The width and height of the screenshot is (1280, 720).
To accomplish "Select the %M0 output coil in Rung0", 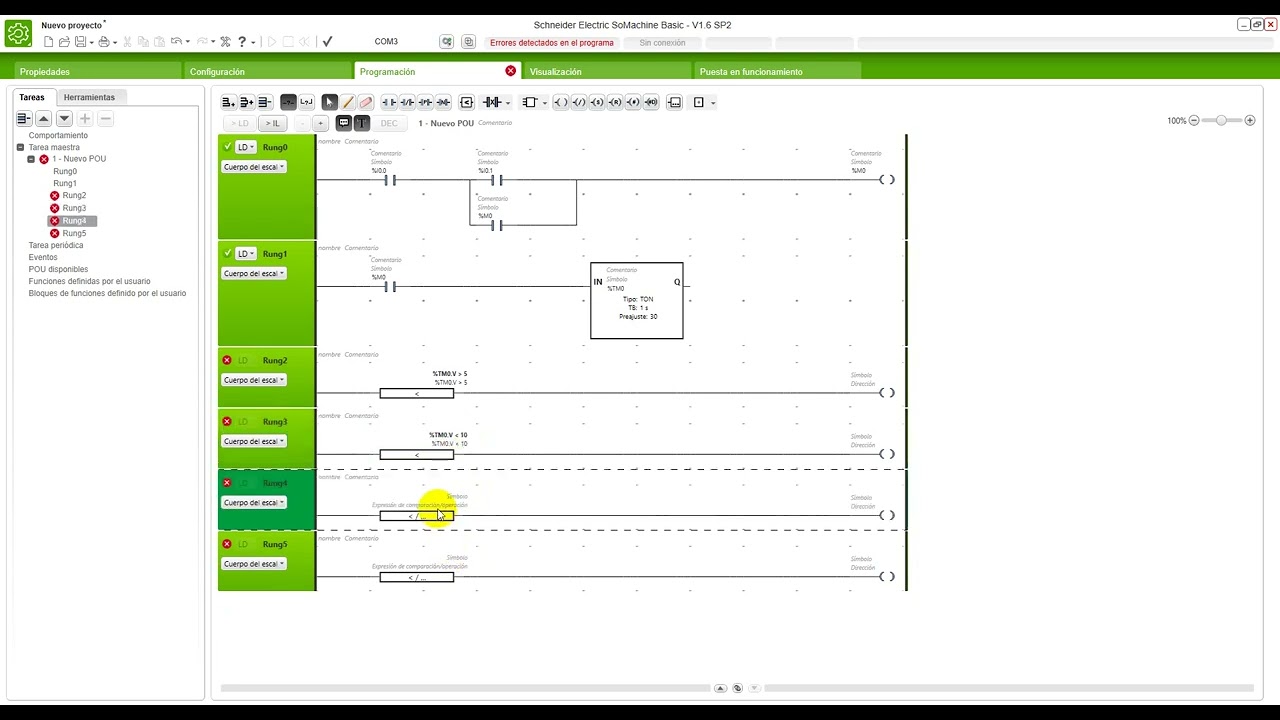I will point(887,180).
